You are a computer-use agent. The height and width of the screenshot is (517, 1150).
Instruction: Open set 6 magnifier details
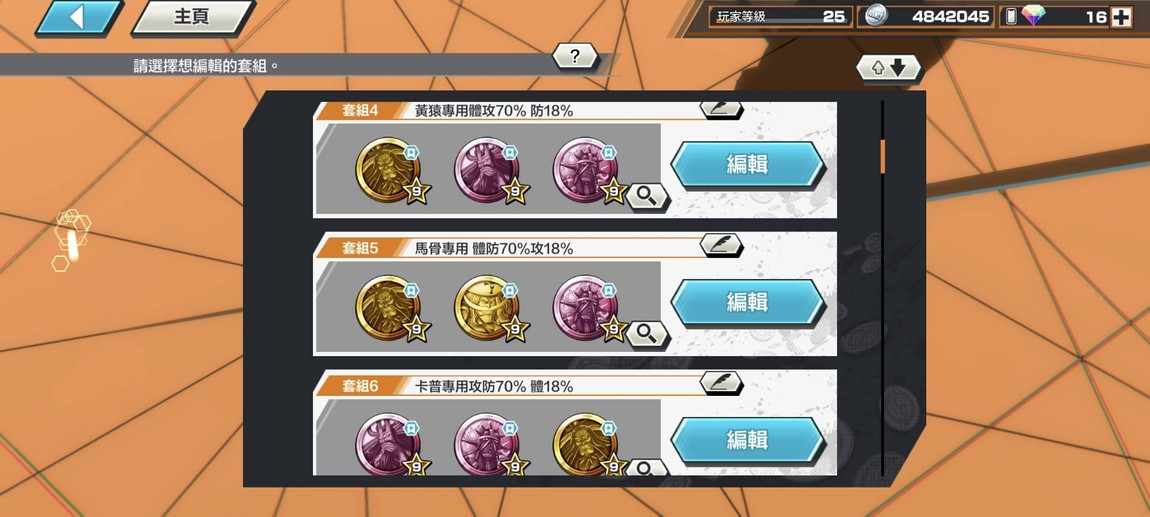[647, 467]
